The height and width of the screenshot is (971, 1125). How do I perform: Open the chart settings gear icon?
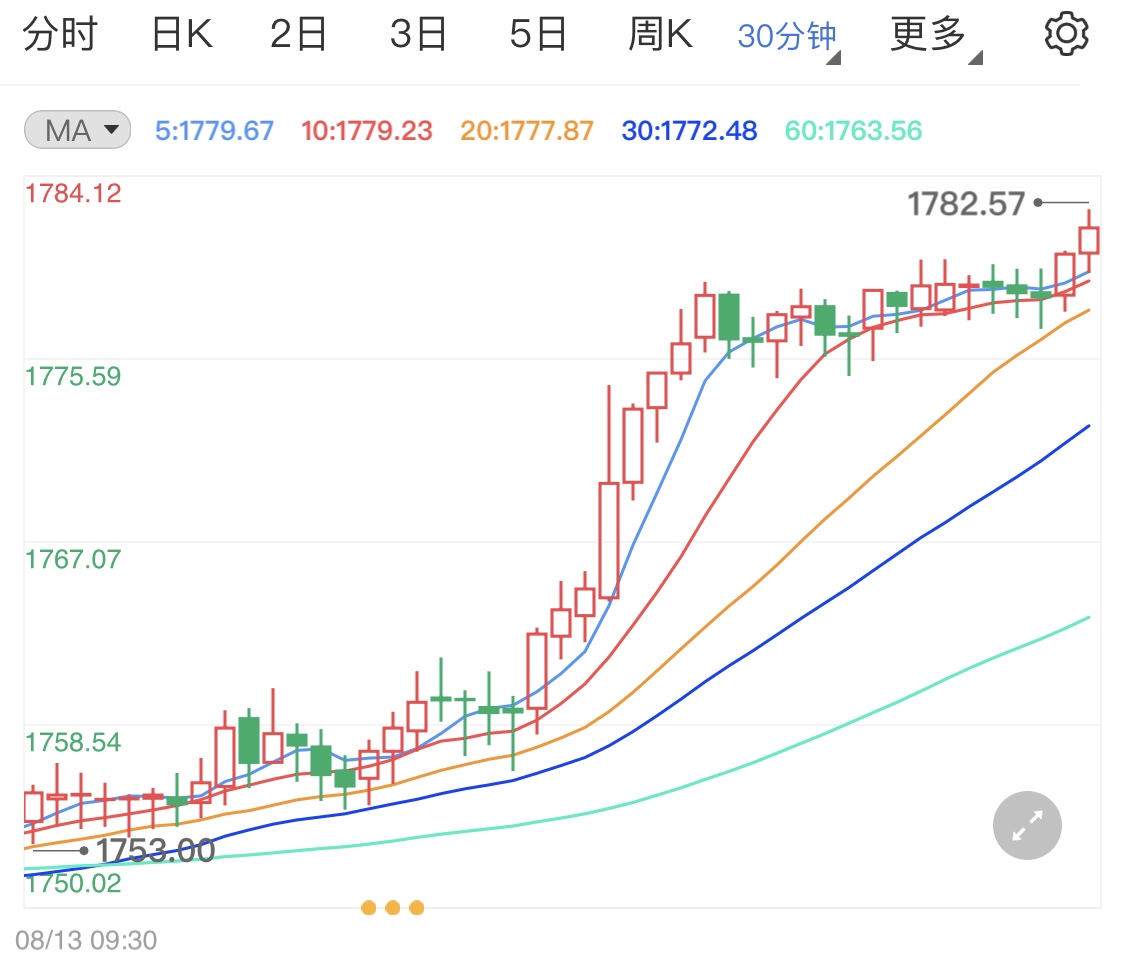tap(1065, 31)
